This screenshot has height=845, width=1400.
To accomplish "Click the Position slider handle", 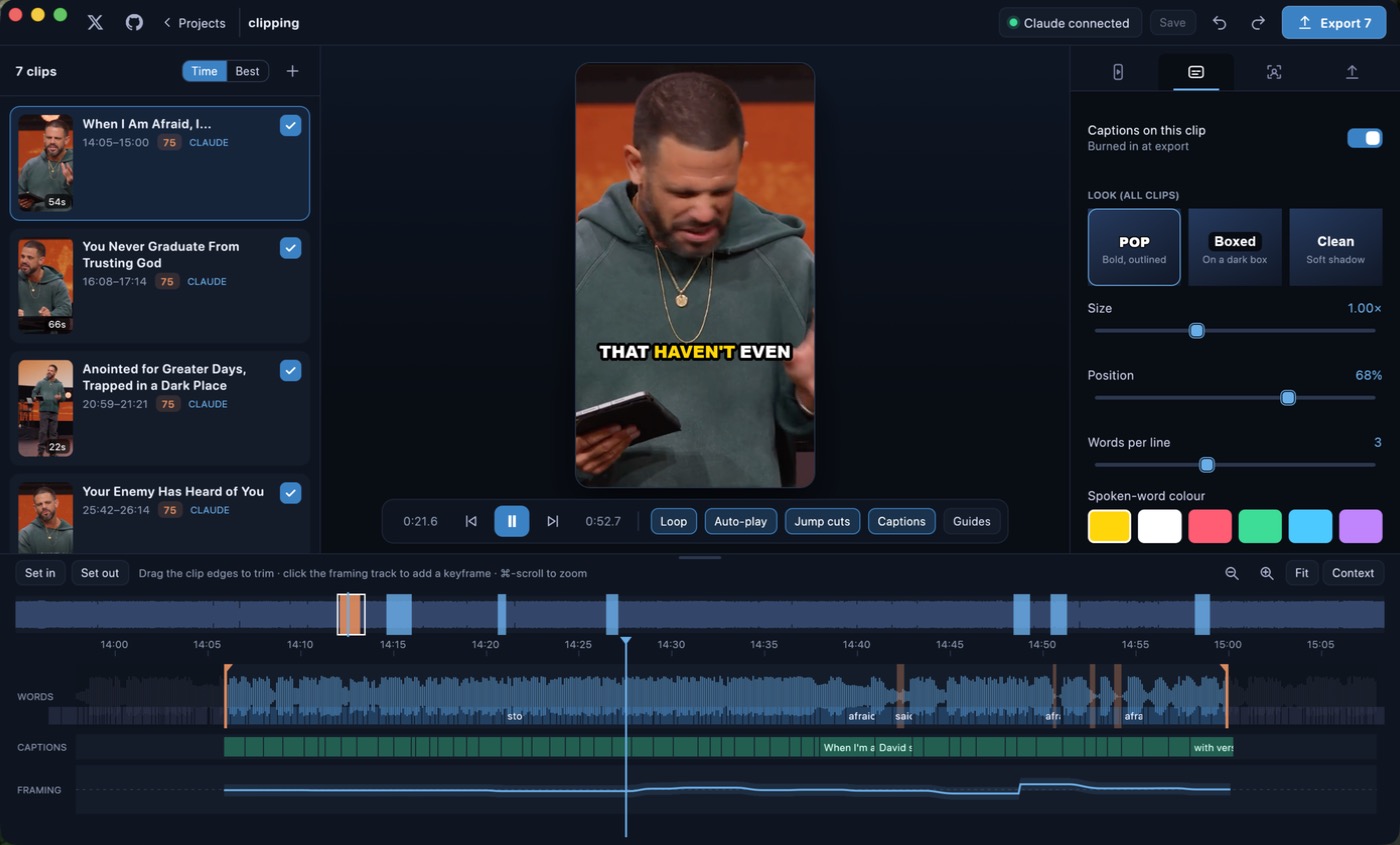I will point(1288,398).
